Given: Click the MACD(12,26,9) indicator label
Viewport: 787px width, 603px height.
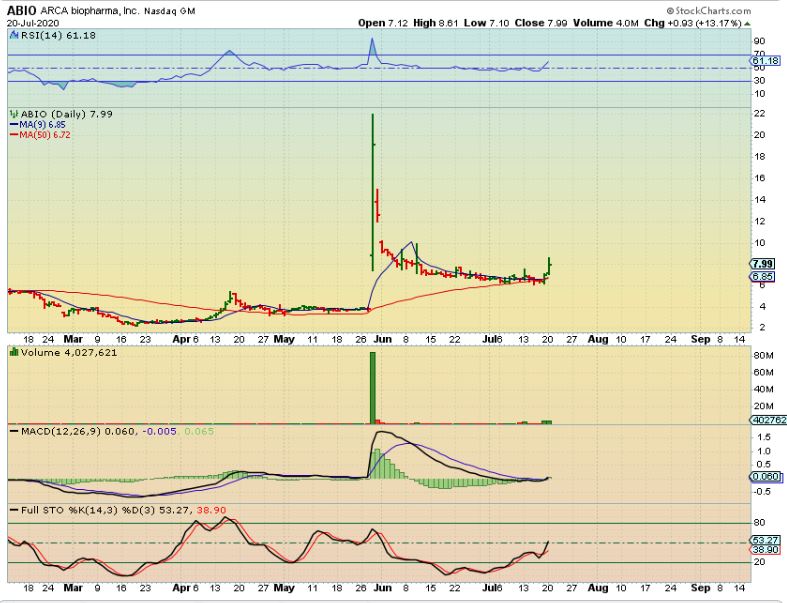Looking at the screenshot, I should (x=57, y=431).
